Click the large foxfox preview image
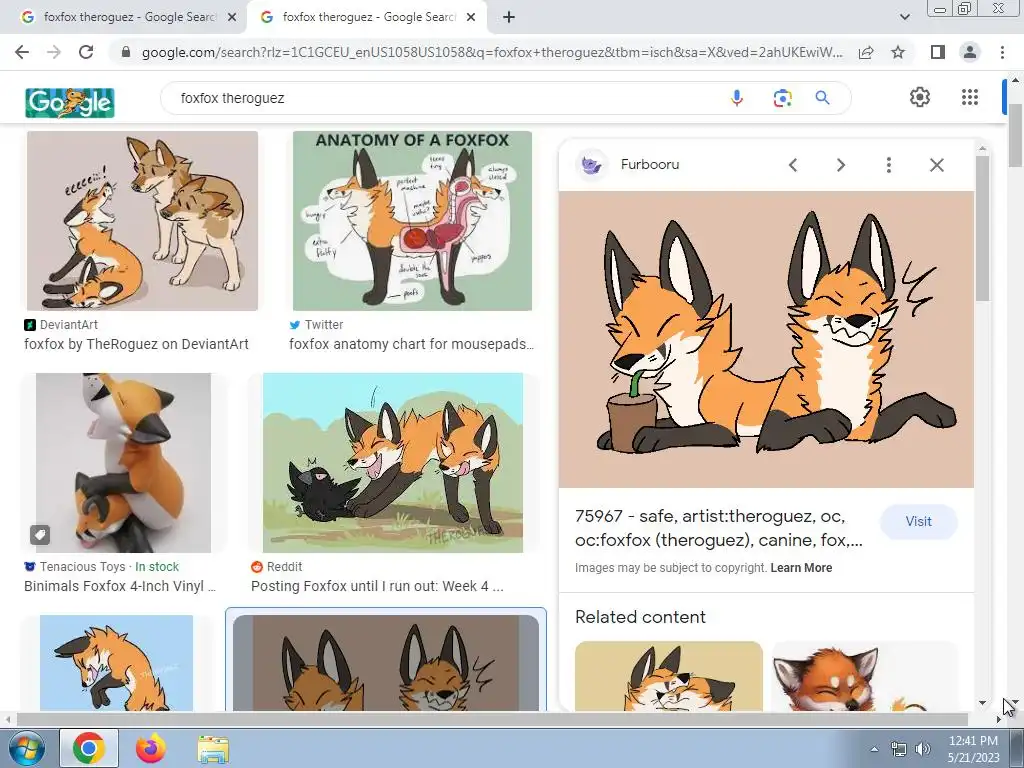 click(x=766, y=340)
